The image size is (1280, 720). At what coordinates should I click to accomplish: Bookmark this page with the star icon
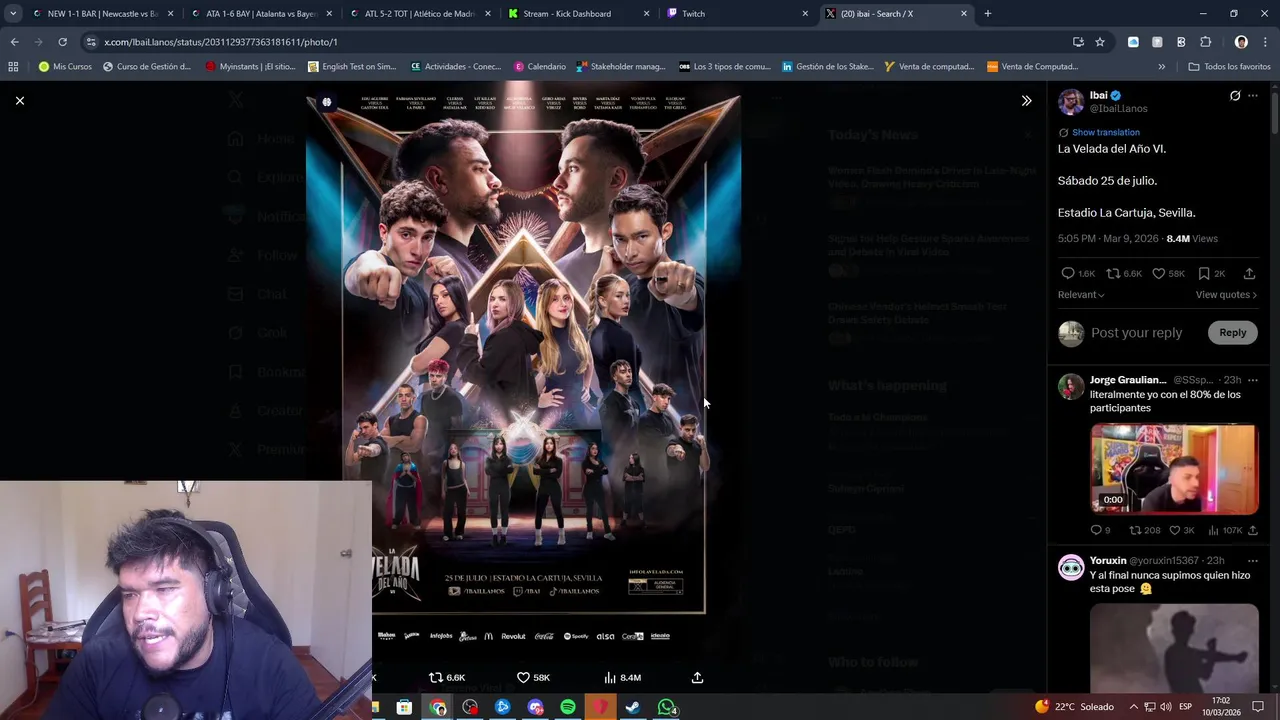click(1100, 42)
